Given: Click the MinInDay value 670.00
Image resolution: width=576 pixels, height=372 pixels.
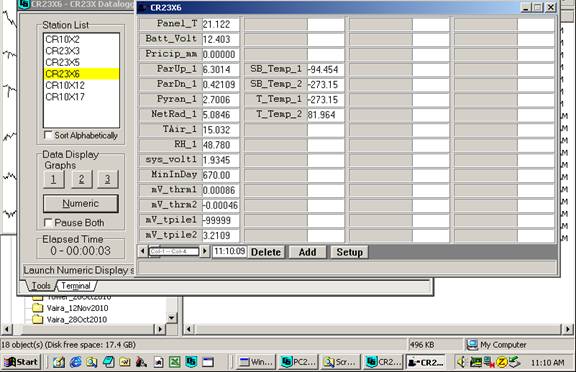Looking at the screenshot, I should 220,175.
